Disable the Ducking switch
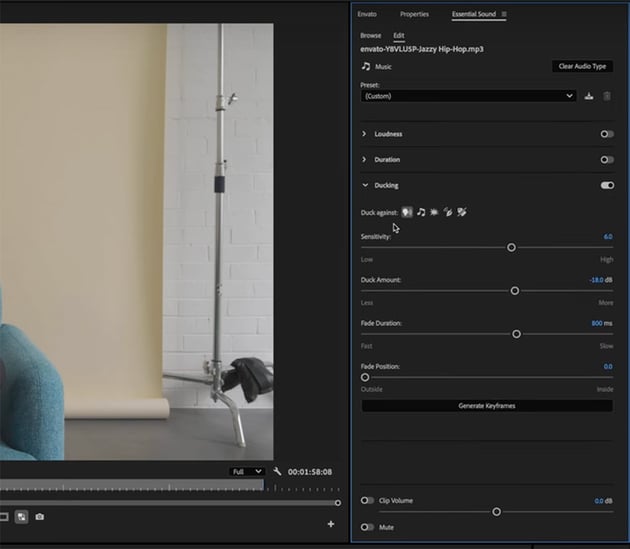This screenshot has width=630, height=549. (x=607, y=185)
